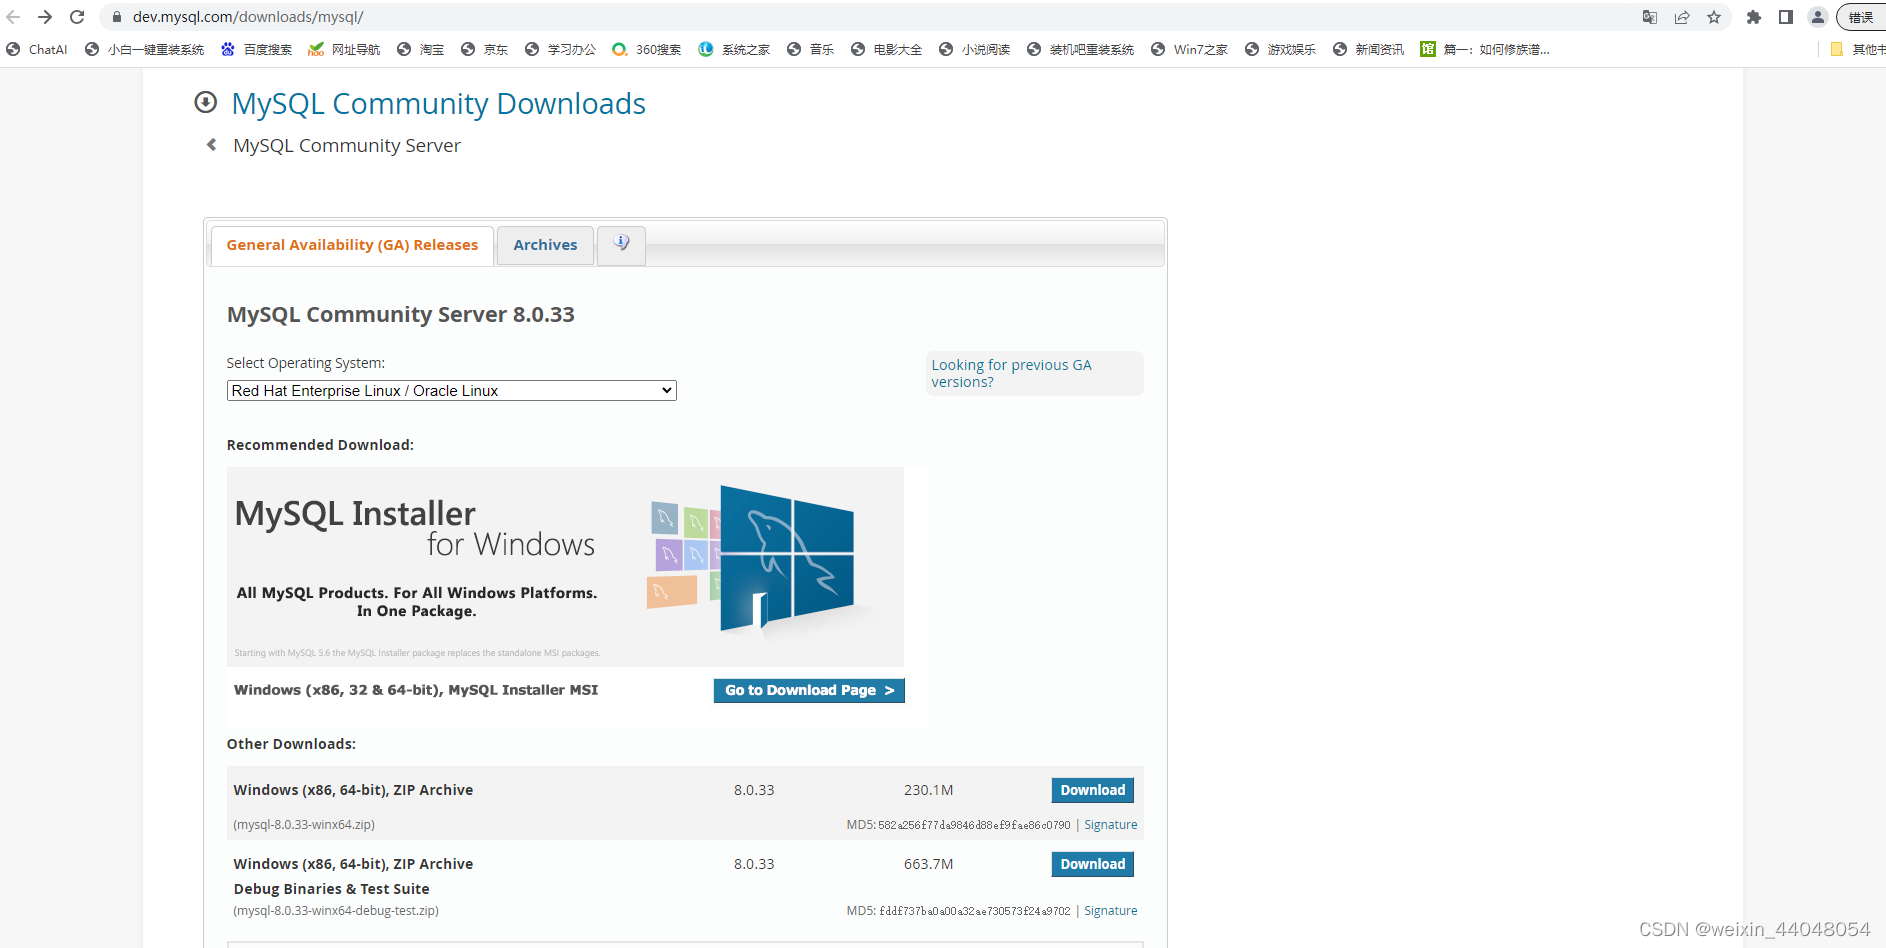Open the user profile avatar icon
The image size is (1886, 948).
click(1818, 17)
